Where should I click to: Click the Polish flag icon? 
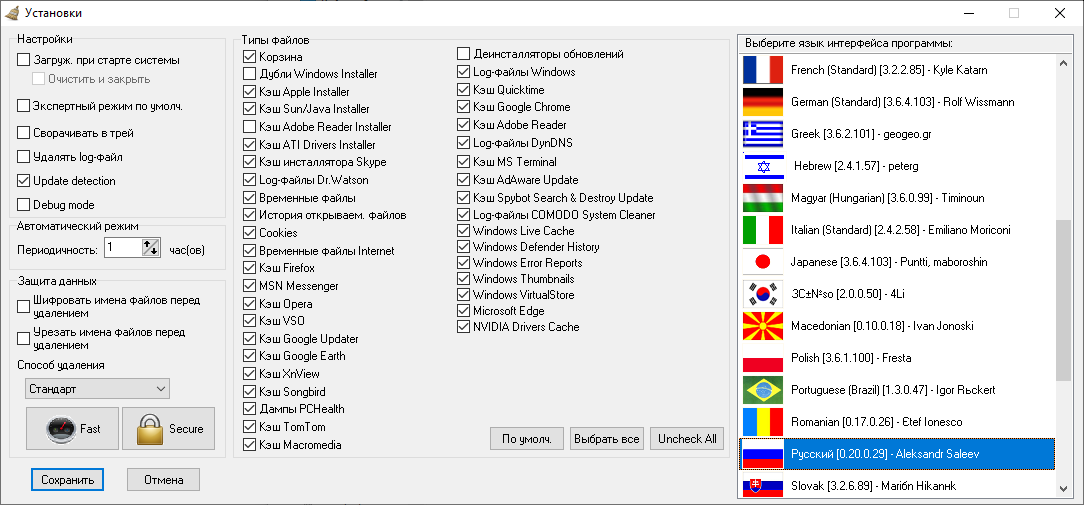tap(763, 358)
